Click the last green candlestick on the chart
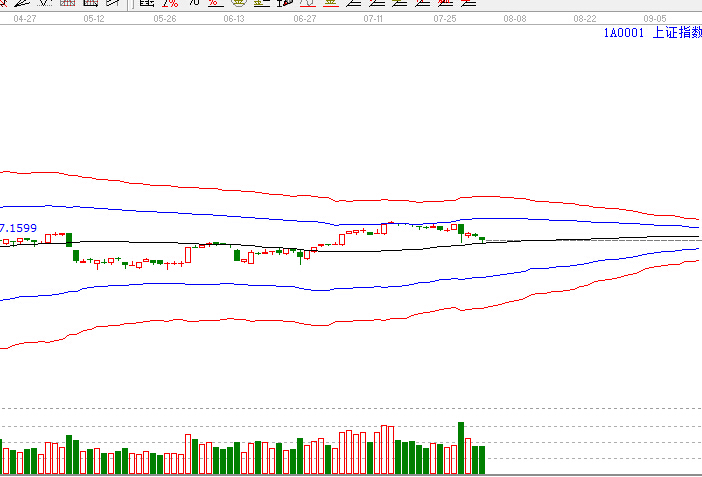 pyautogui.click(x=482, y=240)
